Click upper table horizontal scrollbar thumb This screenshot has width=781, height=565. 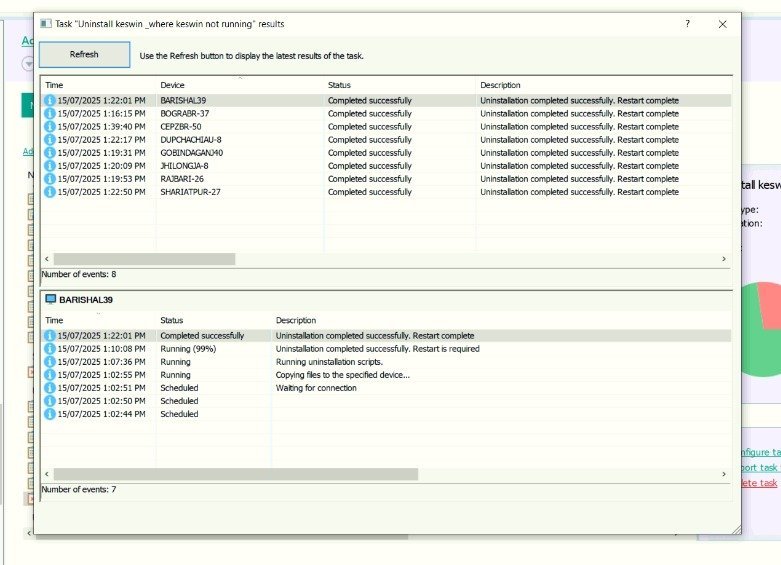click(x=144, y=259)
